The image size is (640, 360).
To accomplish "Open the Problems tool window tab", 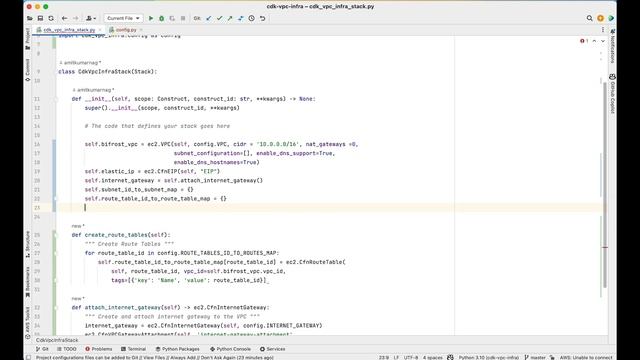I will click(98, 349).
